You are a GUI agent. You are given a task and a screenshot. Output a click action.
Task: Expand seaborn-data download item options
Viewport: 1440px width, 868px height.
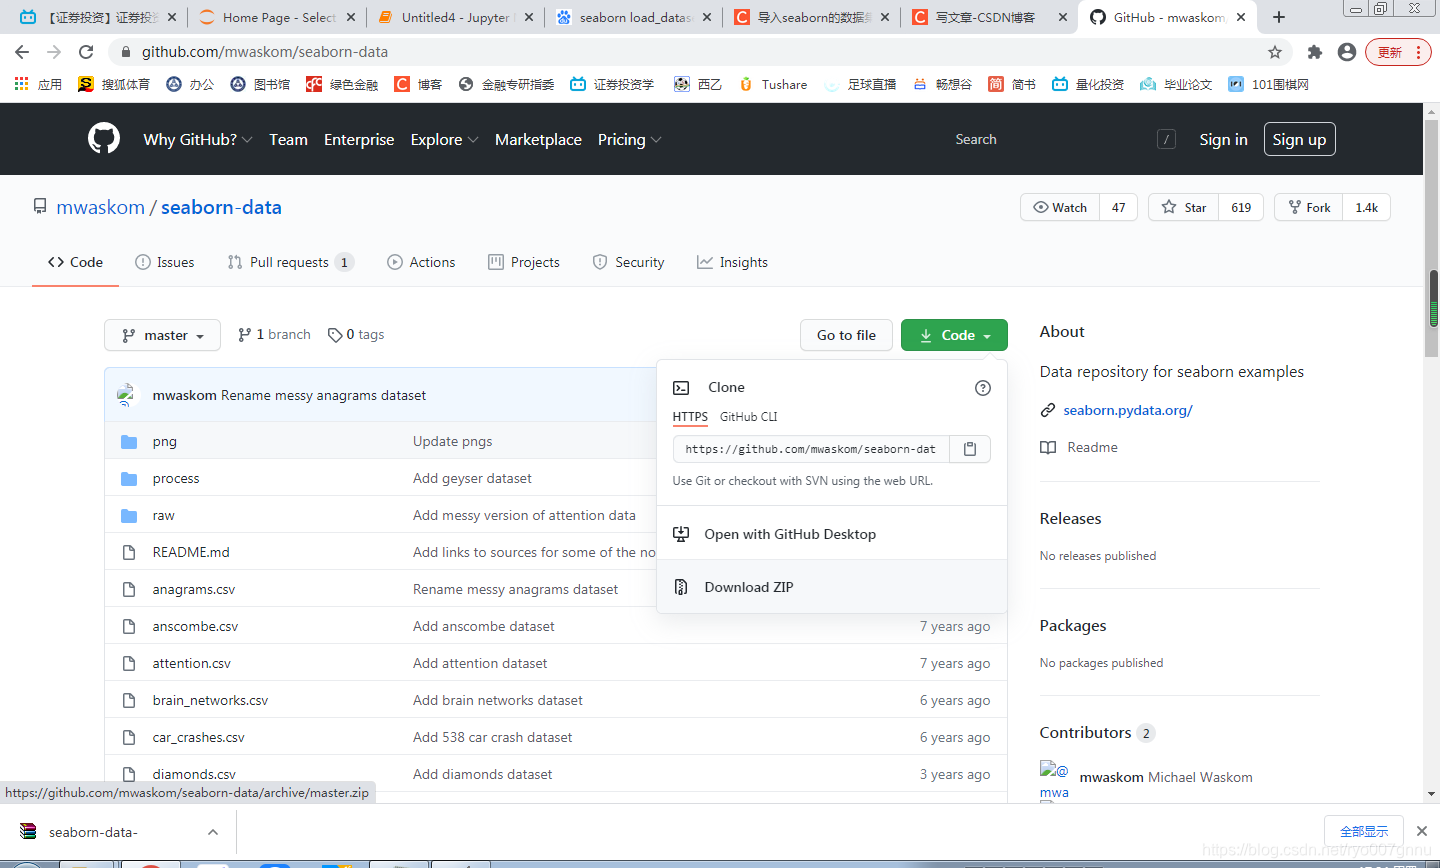click(213, 832)
